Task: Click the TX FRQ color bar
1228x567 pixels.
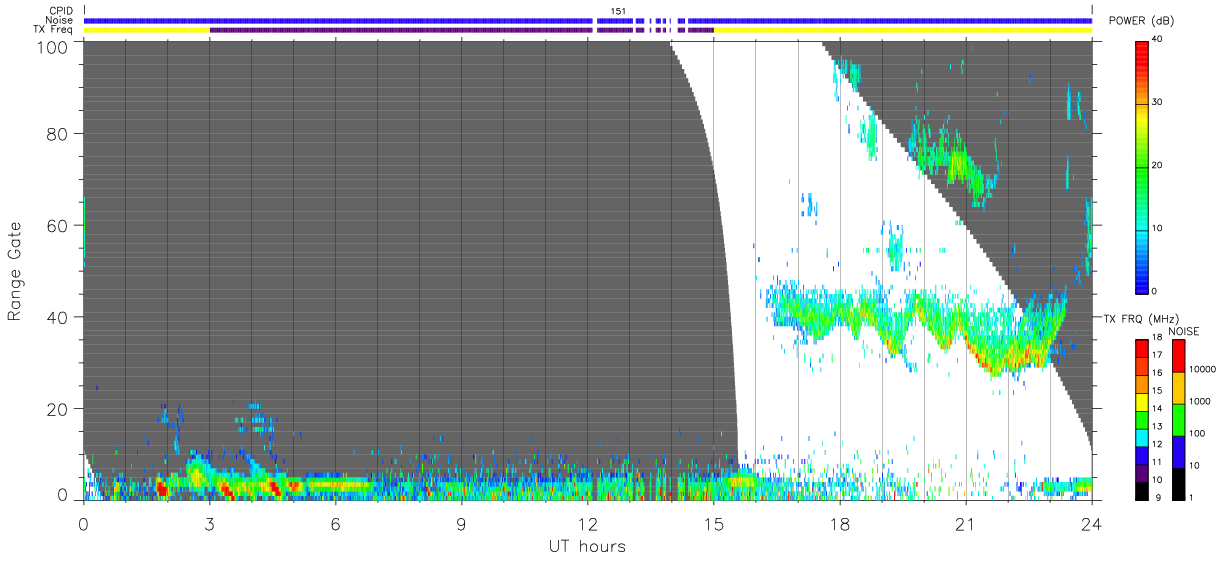Action: 1142,419
